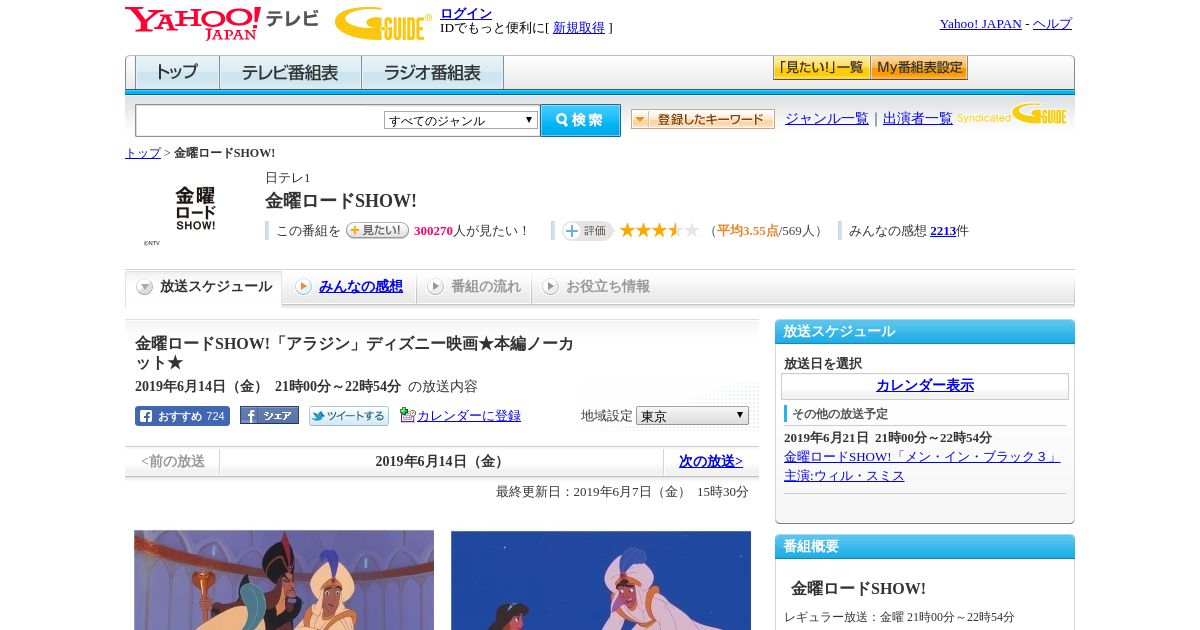Image resolution: width=1200 pixels, height=630 pixels.
Task: Click the ログイン link
Action: pos(466,13)
